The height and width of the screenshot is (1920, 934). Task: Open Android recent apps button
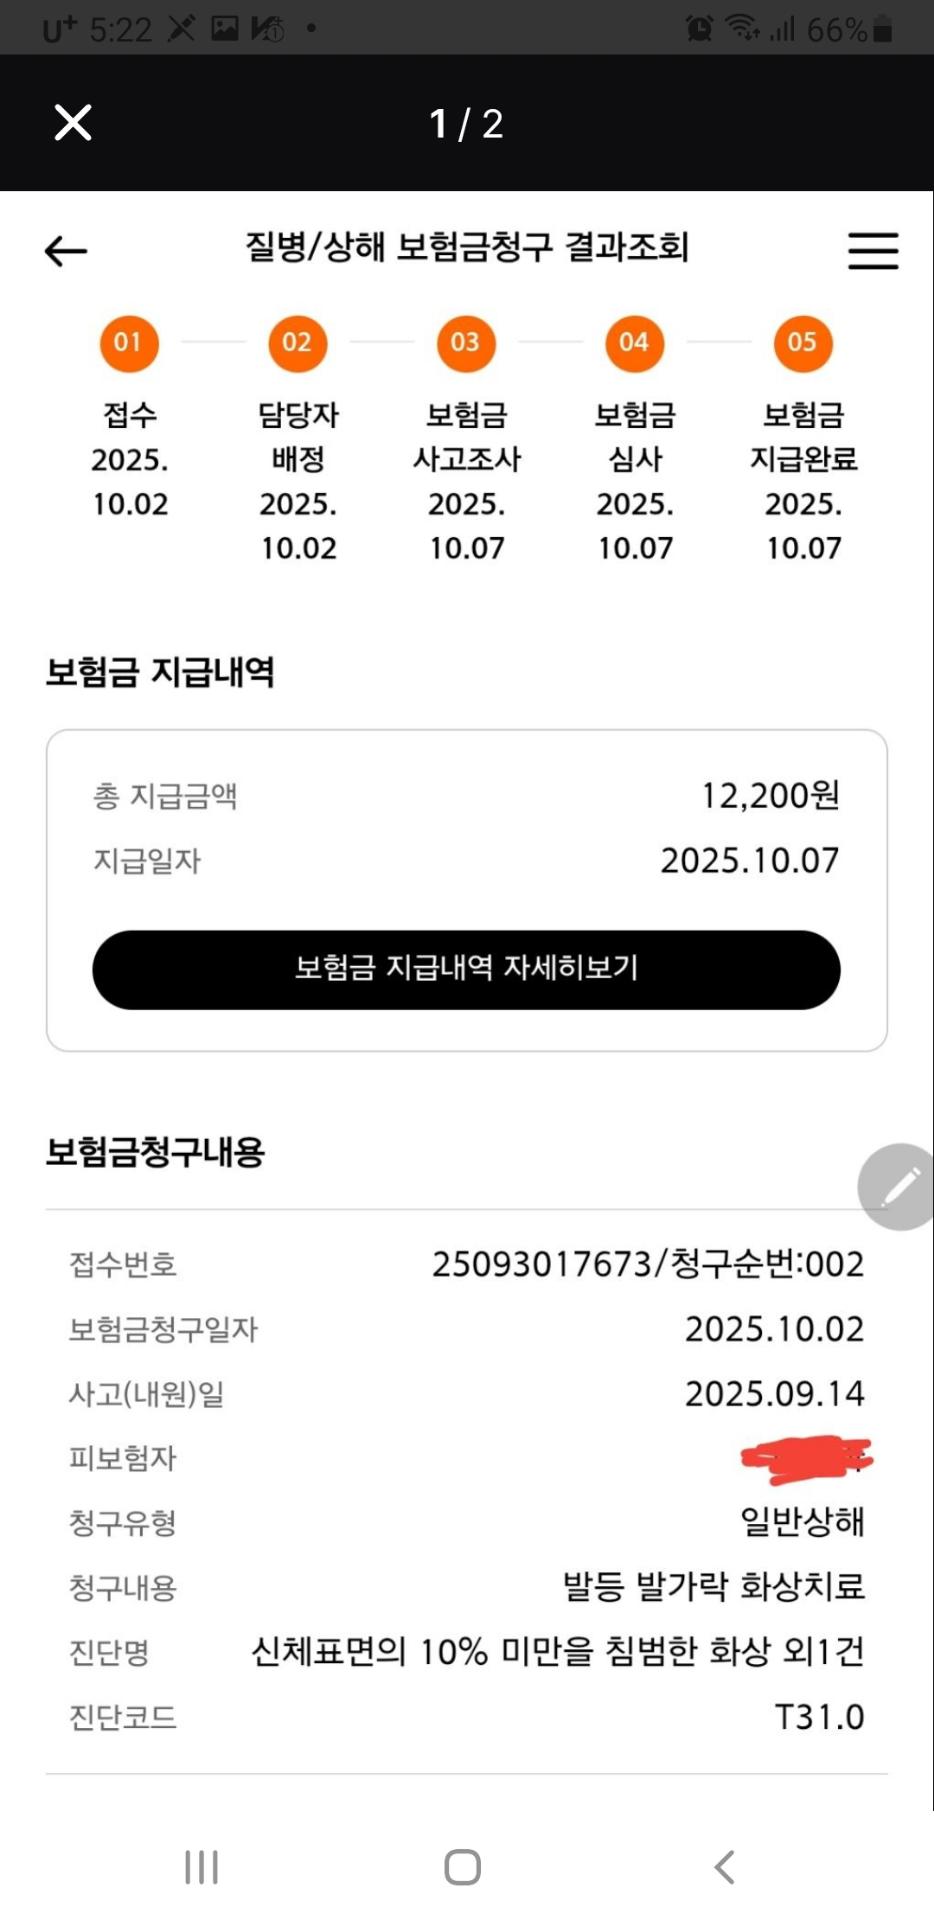point(201,1867)
